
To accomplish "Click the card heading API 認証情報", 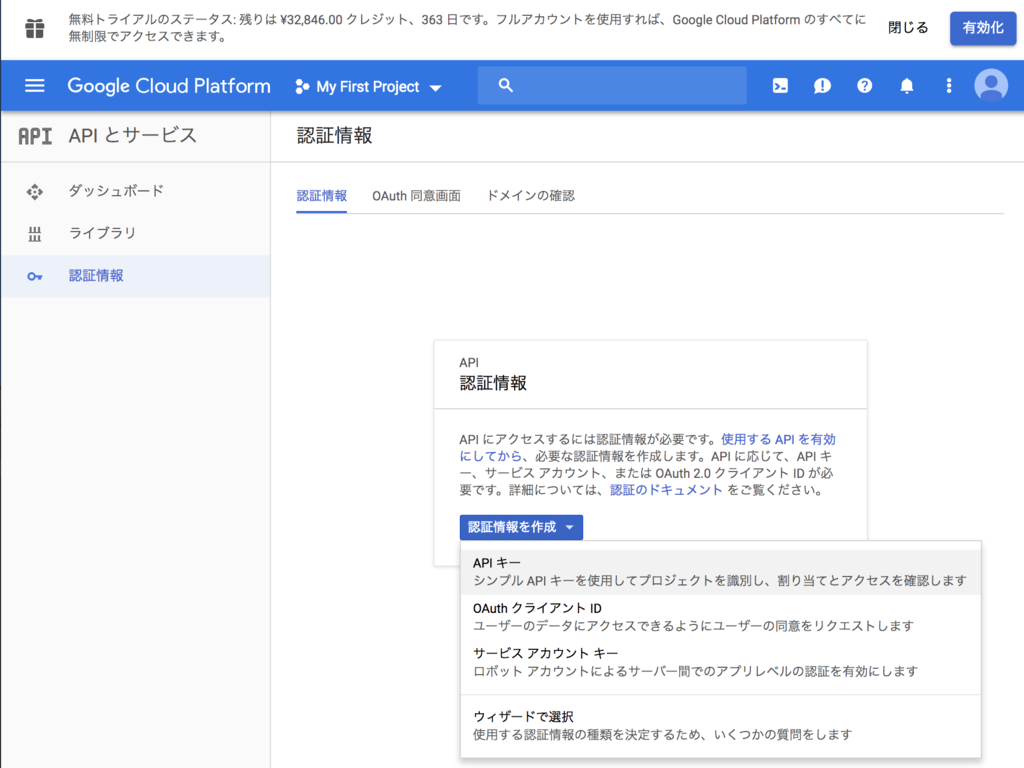I will [x=493, y=374].
